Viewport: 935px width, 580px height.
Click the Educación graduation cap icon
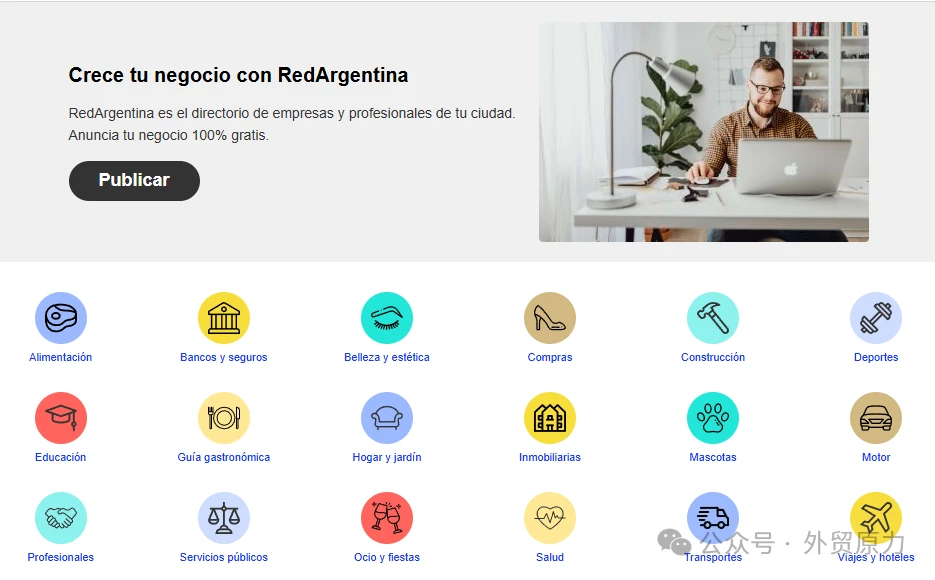(x=61, y=418)
